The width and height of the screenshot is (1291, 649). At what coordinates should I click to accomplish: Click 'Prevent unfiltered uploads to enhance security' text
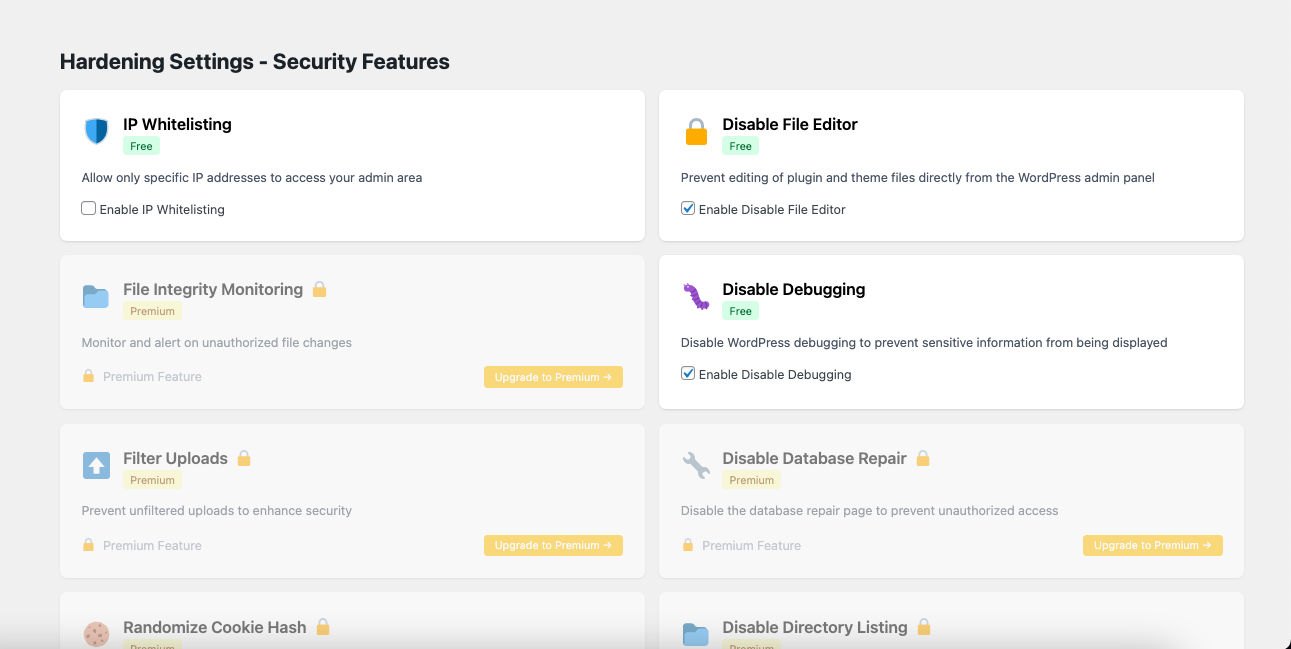point(217,510)
